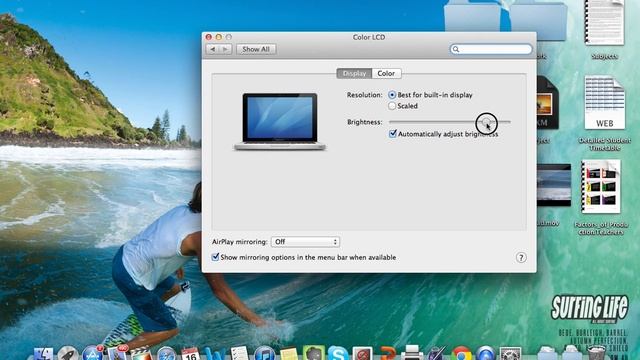Open the AirPlay mirroring dropdown
The width and height of the screenshot is (640, 360).
point(305,242)
